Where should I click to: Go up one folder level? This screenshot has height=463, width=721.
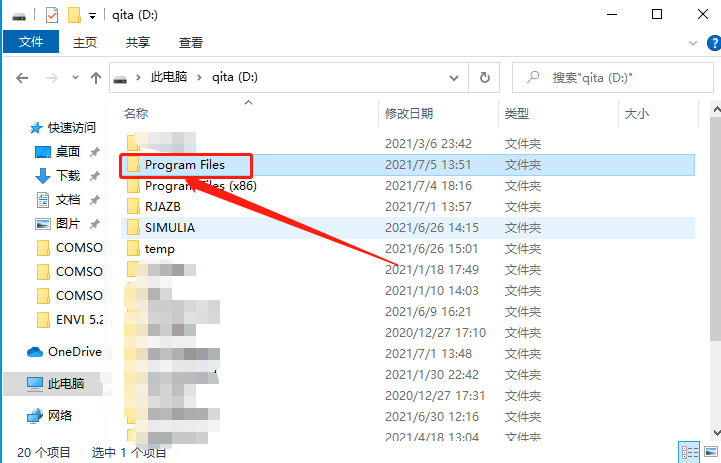pyautogui.click(x=96, y=78)
